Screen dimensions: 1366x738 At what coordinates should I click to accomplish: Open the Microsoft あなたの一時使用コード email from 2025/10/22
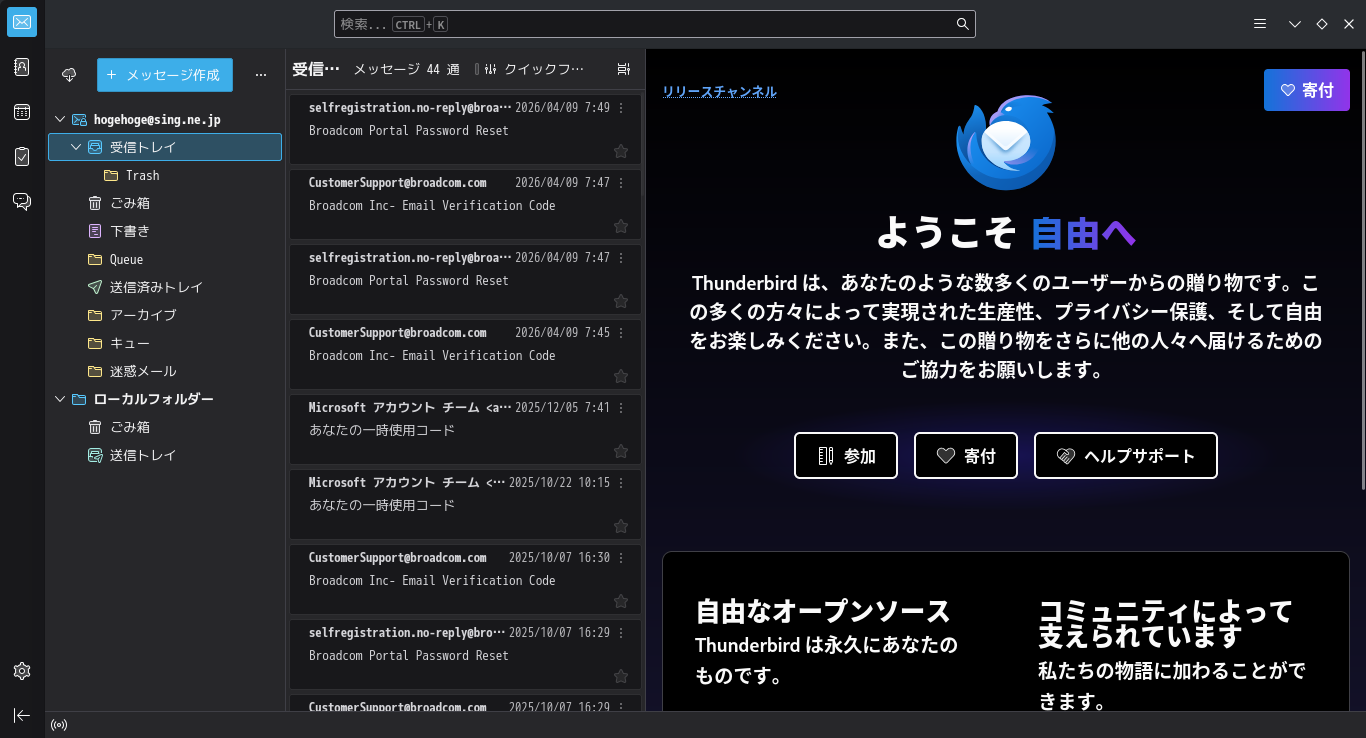pyautogui.click(x=465, y=504)
